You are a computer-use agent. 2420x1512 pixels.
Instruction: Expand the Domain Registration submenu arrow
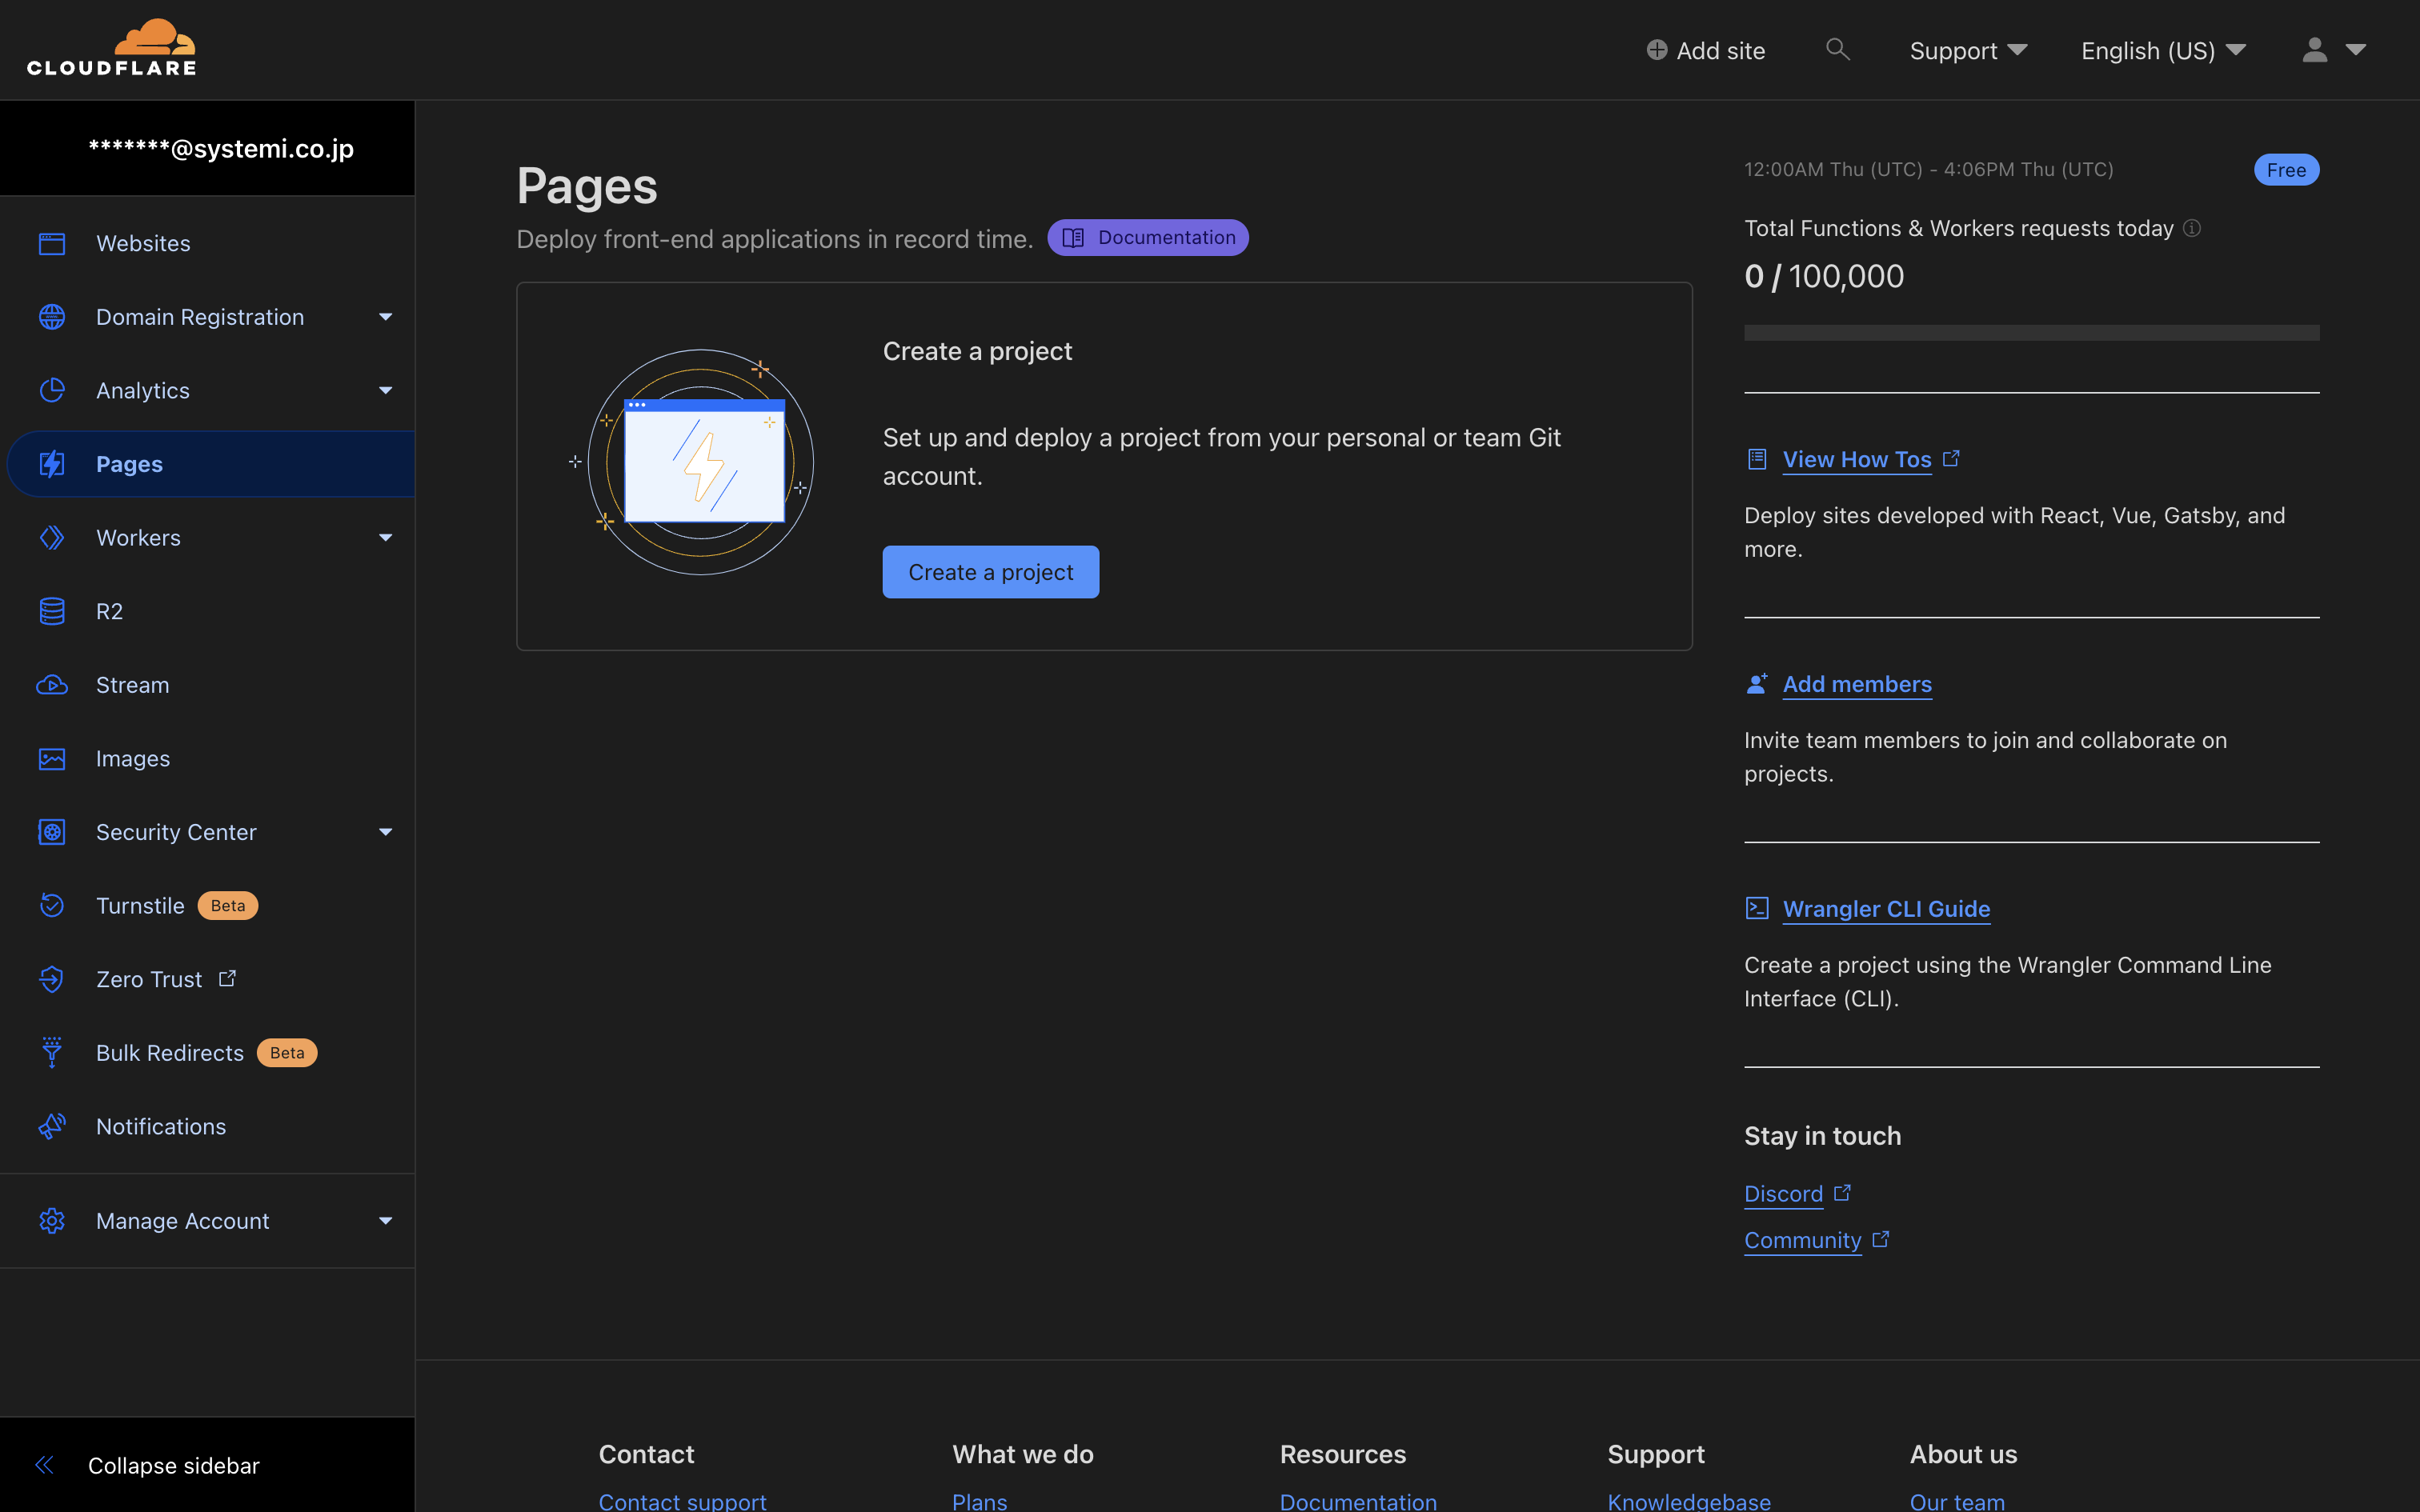385,317
